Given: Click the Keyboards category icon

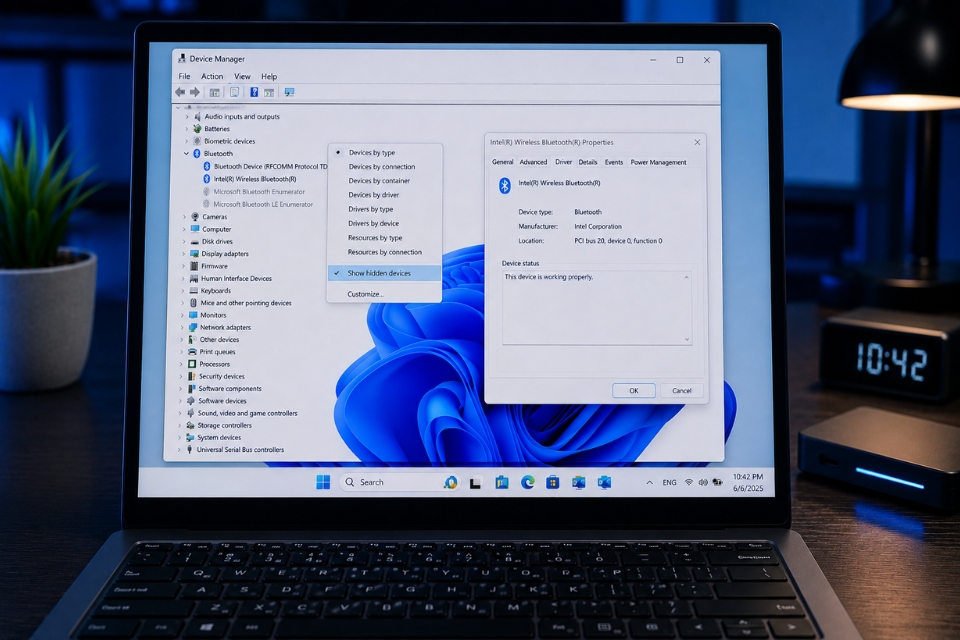Looking at the screenshot, I should pyautogui.click(x=194, y=291).
